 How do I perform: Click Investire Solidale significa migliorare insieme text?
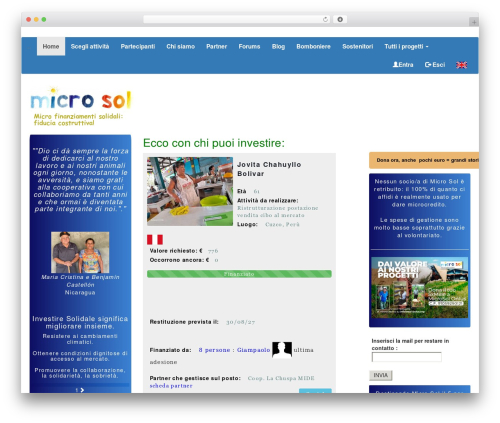[80, 322]
